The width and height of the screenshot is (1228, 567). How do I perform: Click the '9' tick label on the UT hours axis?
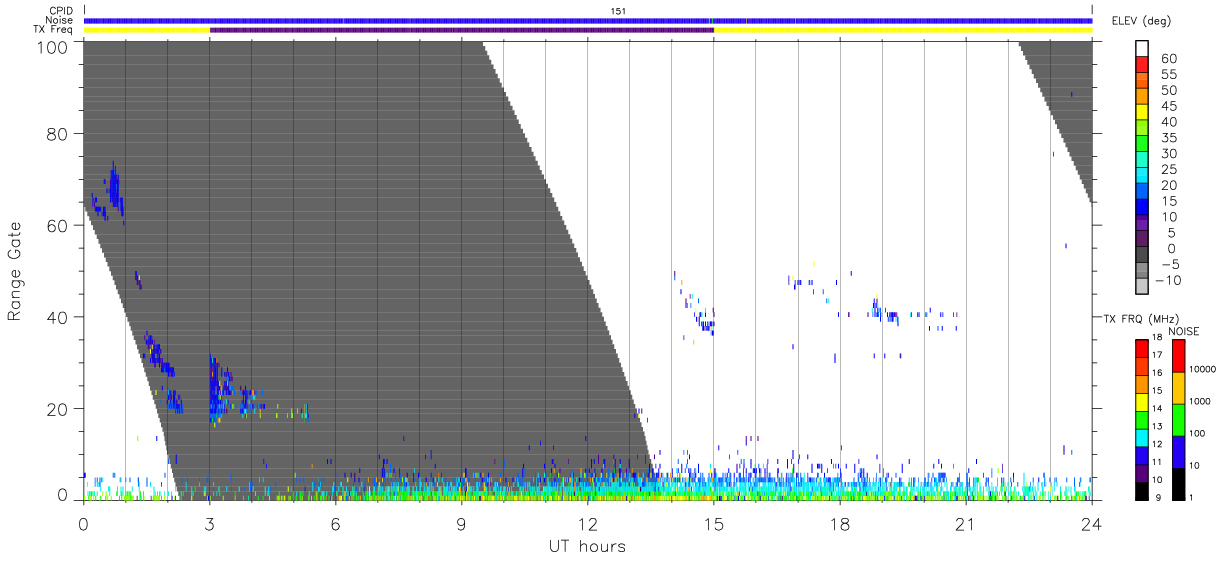[x=461, y=525]
